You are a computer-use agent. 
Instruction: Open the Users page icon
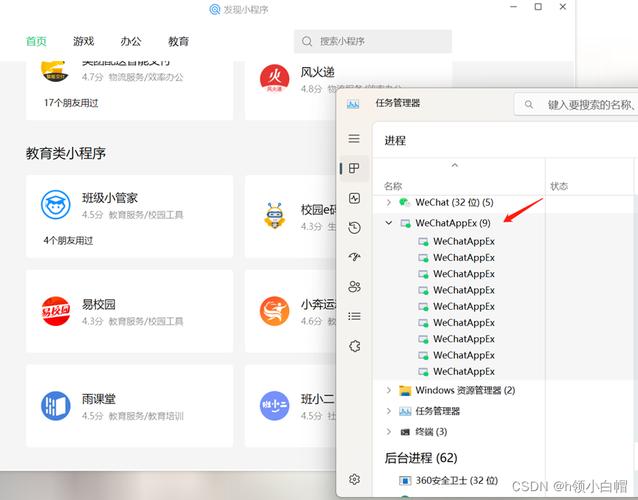point(354,287)
